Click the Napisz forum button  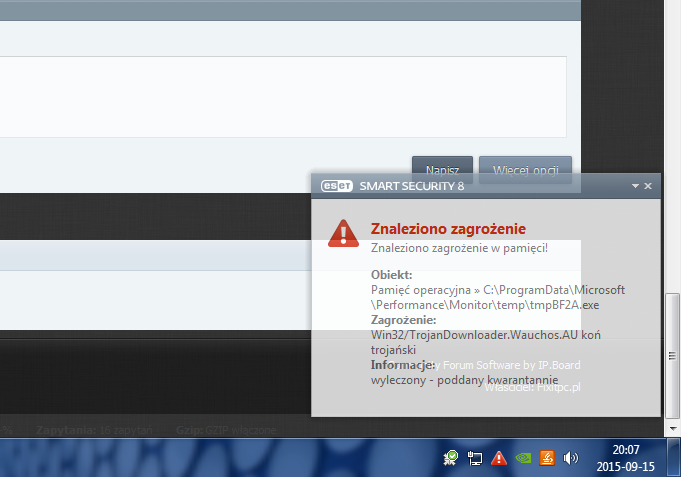[442, 170]
